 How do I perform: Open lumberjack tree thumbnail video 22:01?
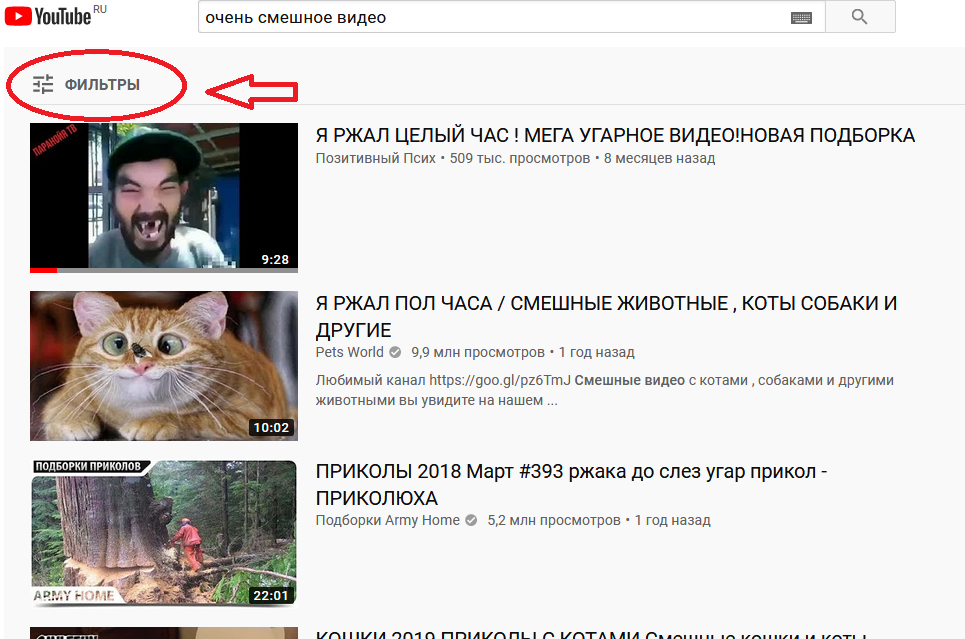(164, 534)
